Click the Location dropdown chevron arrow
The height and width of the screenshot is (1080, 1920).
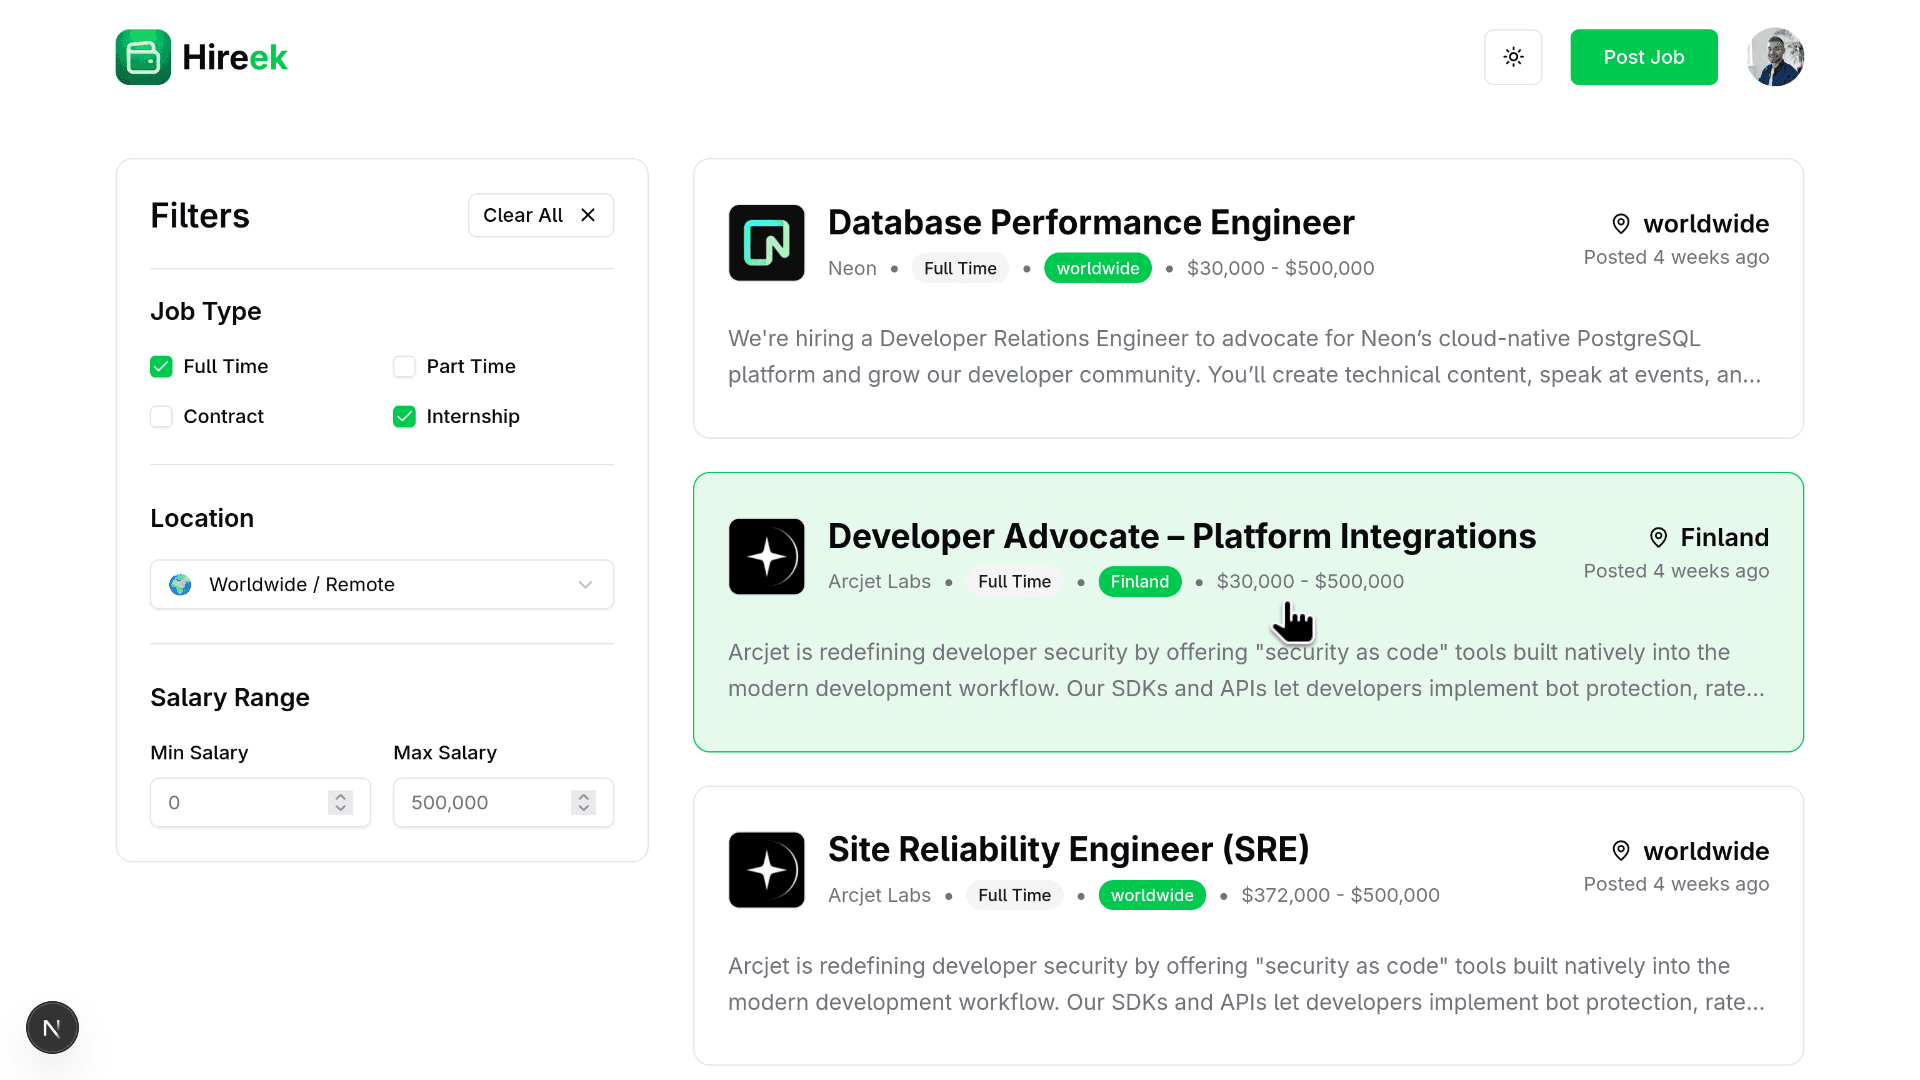pos(585,584)
